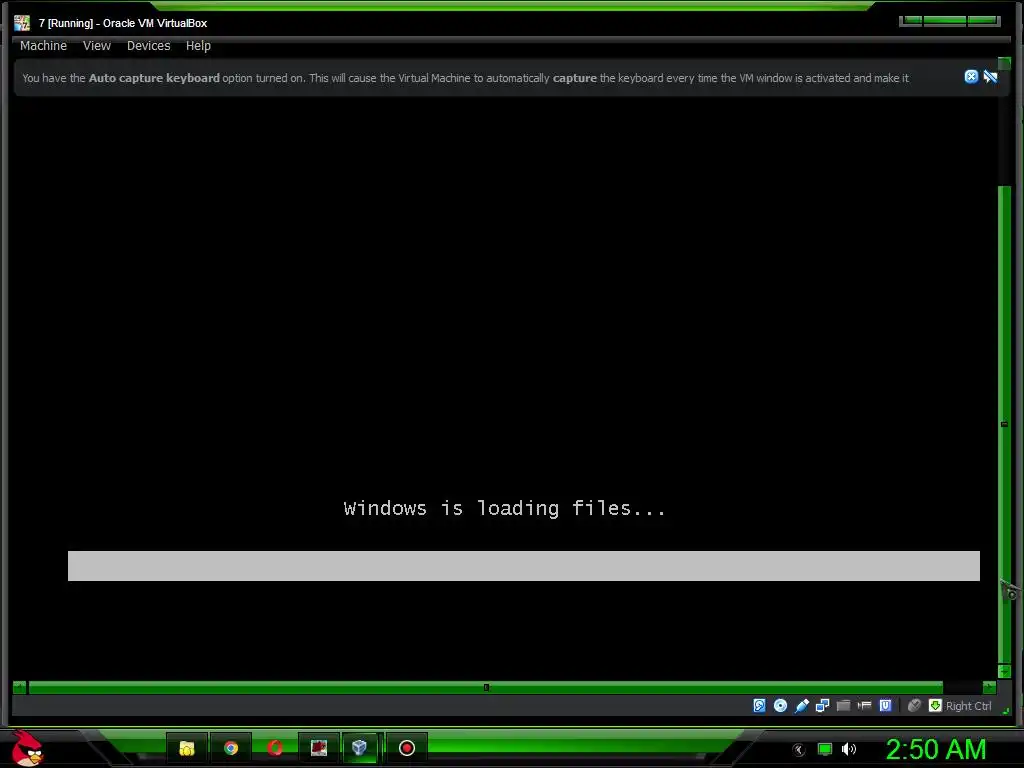Launch Opera browser from the taskbar

[x=275, y=748]
